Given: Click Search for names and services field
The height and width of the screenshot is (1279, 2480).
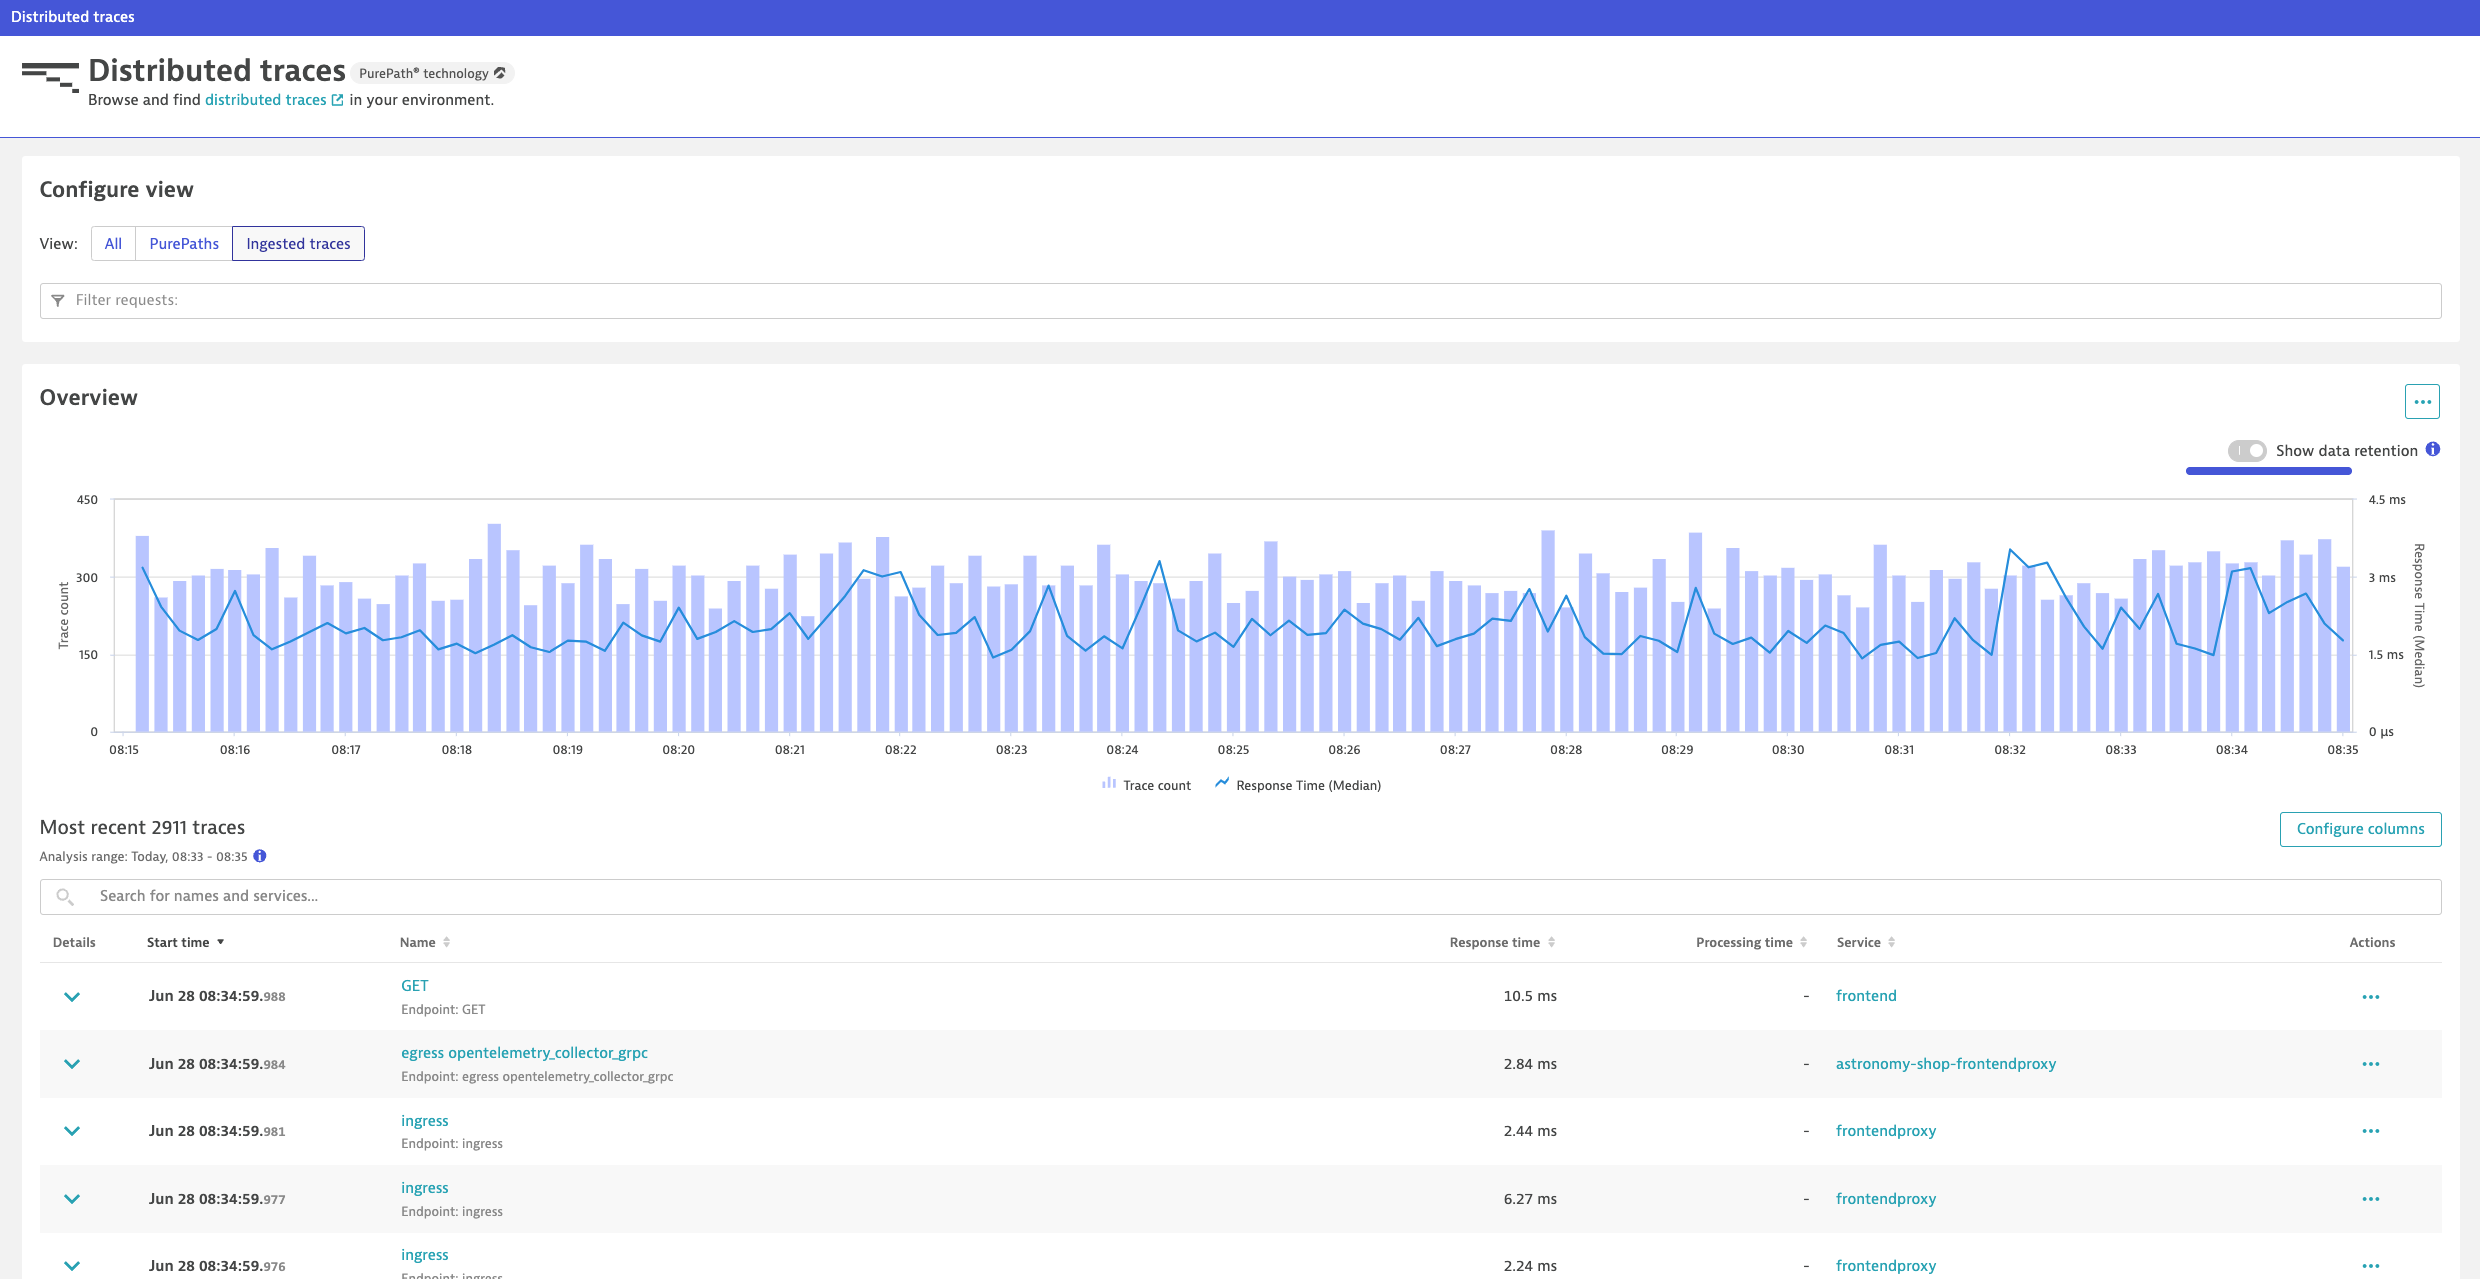Looking at the screenshot, I should [1240, 897].
